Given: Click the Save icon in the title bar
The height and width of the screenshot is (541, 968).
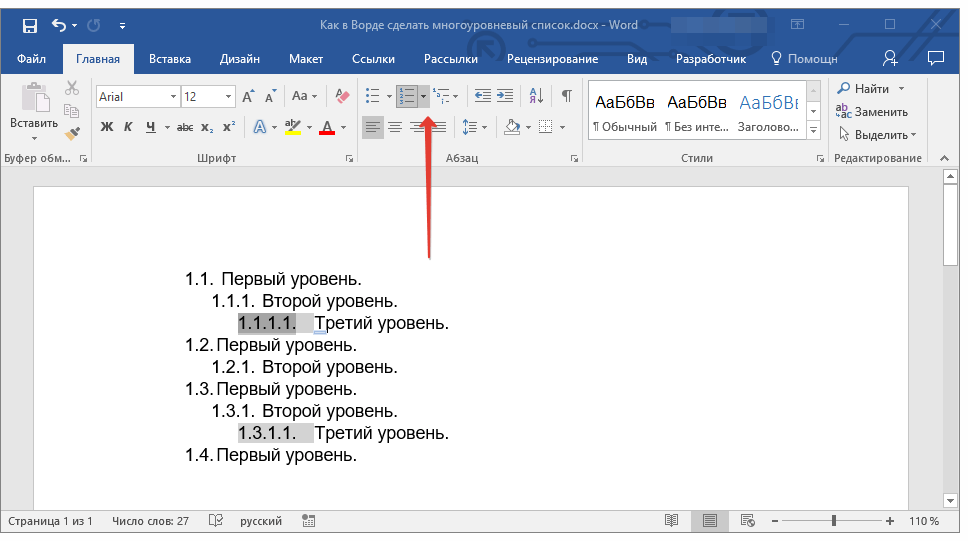Looking at the screenshot, I should (x=29, y=25).
